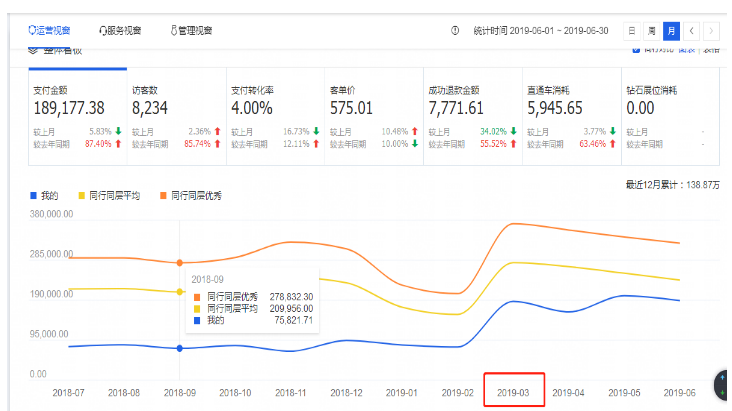Switch to the 服务视窗 tab
This screenshot has height=411, width=732.
coord(120,31)
